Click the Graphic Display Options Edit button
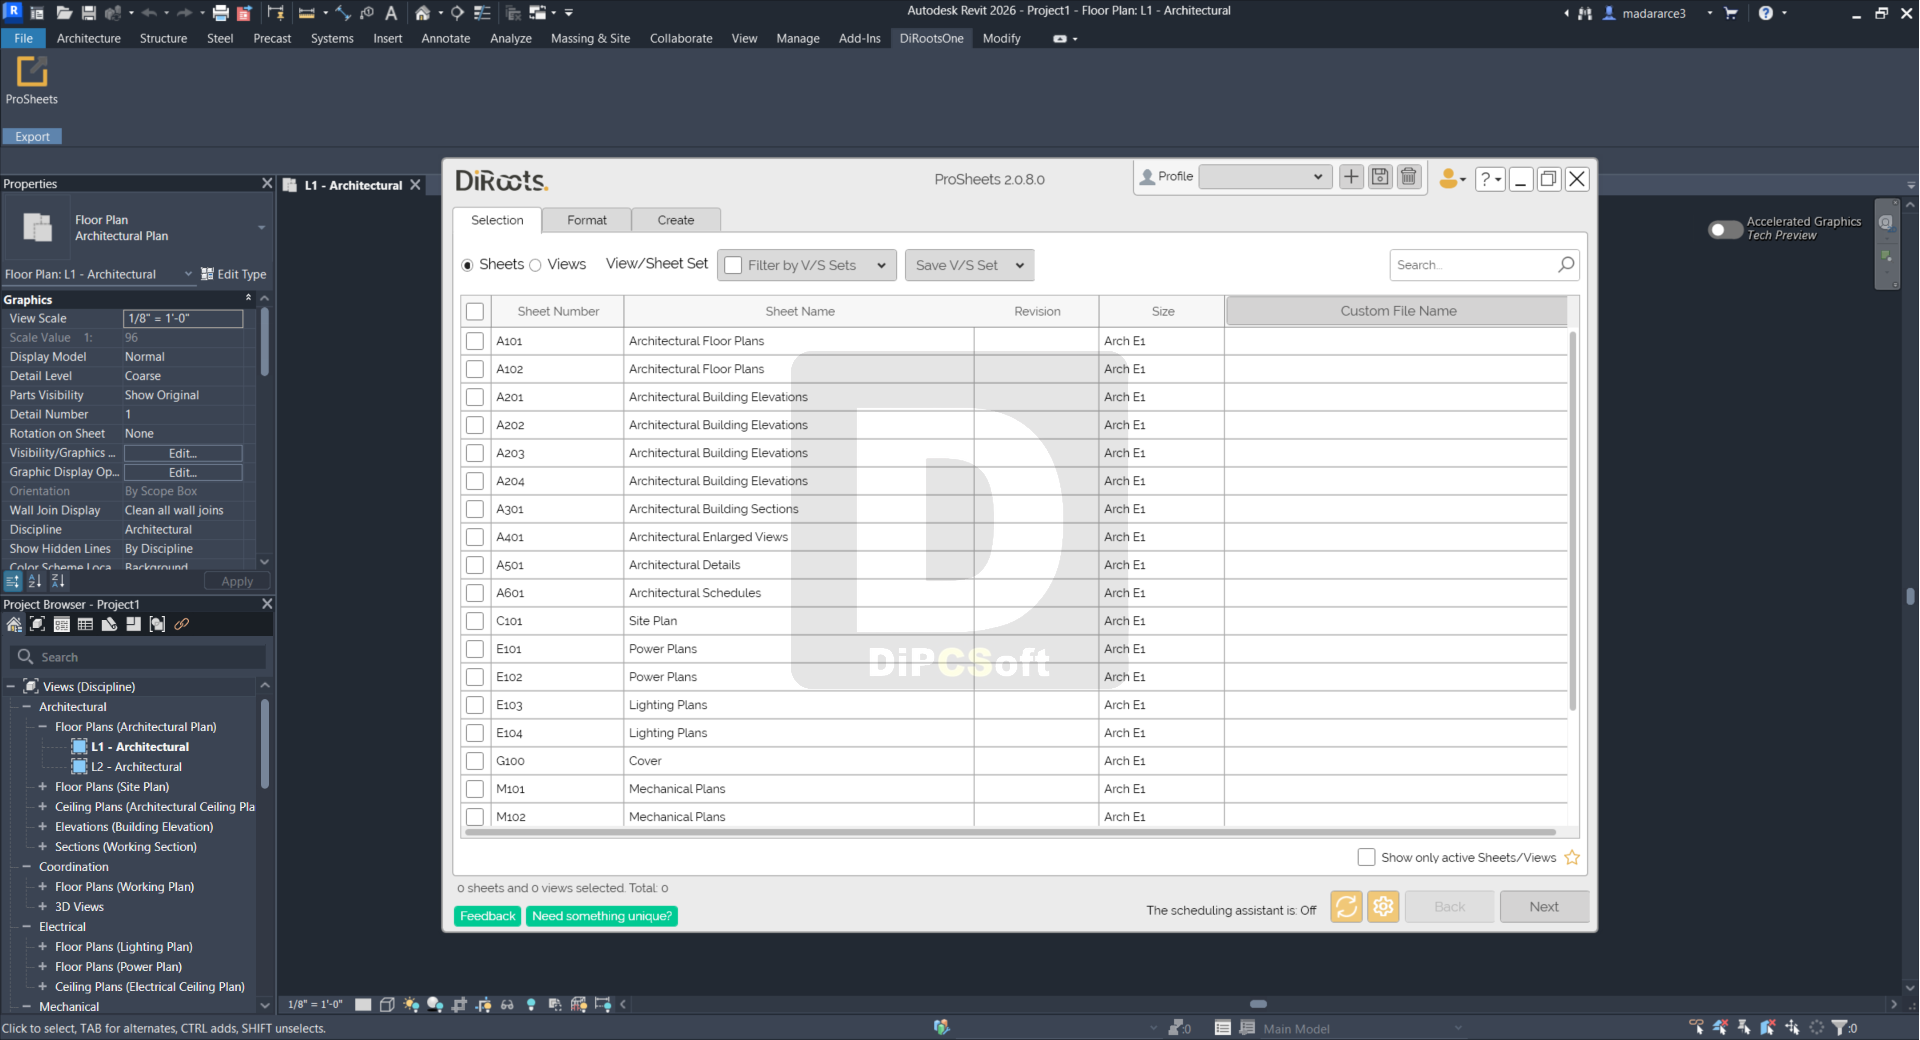Viewport: 1920px width, 1040px height. click(x=183, y=472)
